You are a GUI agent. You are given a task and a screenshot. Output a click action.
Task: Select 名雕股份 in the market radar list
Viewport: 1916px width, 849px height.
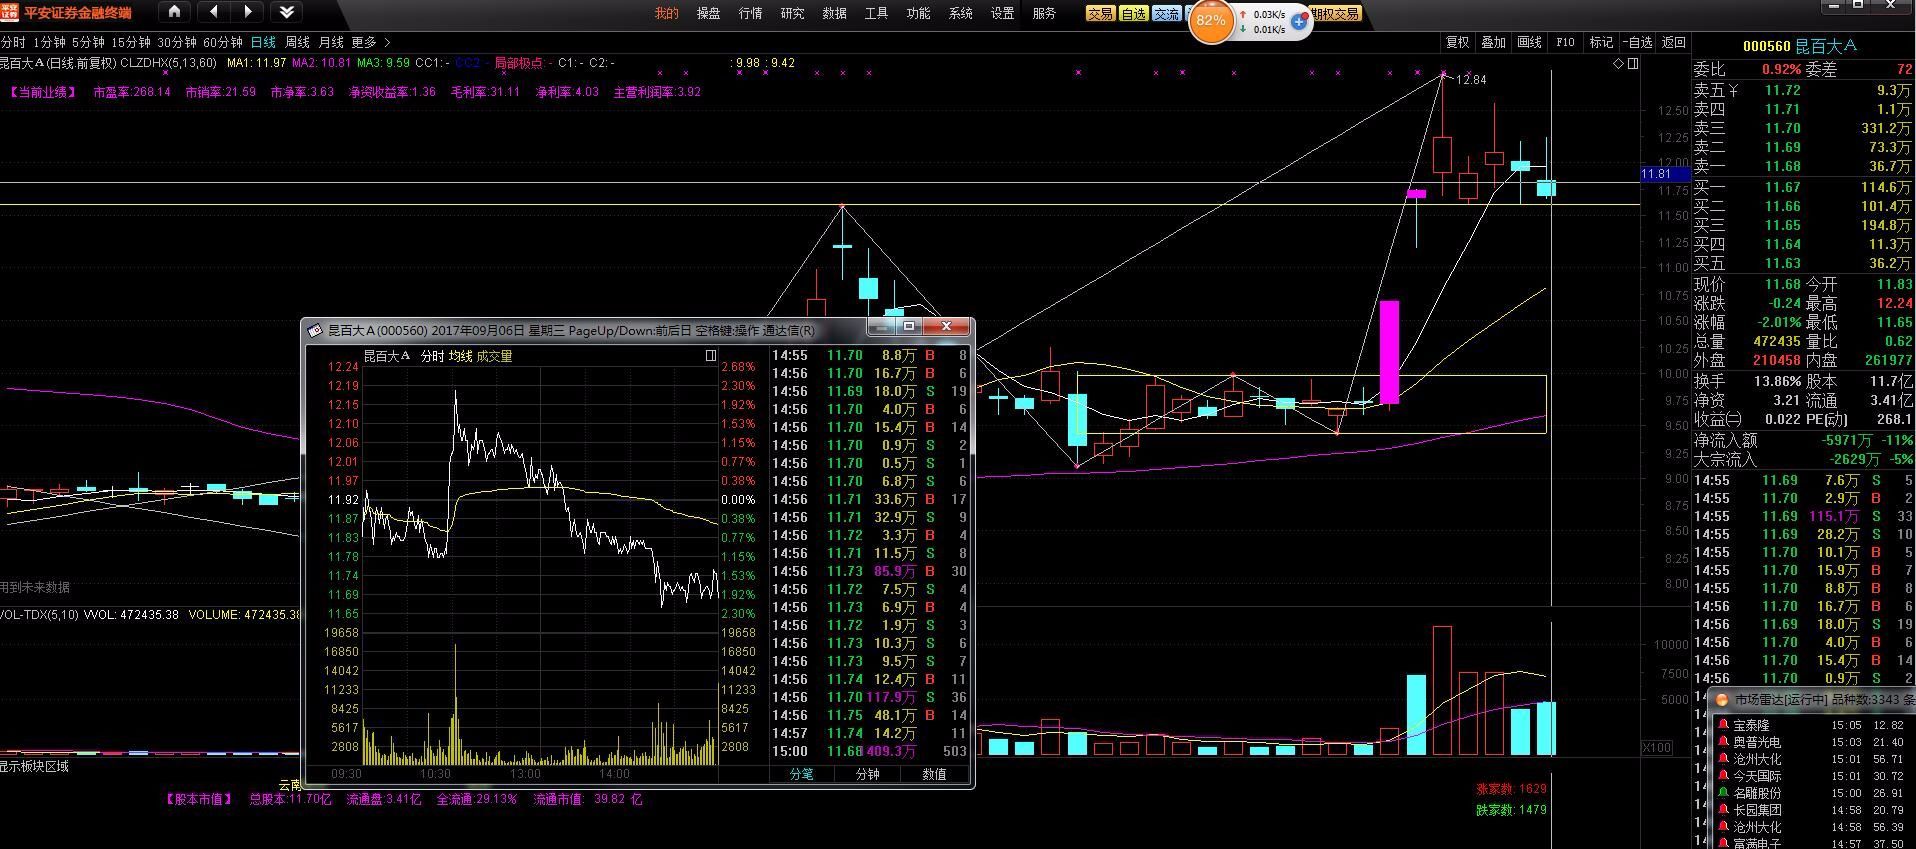(x=1757, y=793)
